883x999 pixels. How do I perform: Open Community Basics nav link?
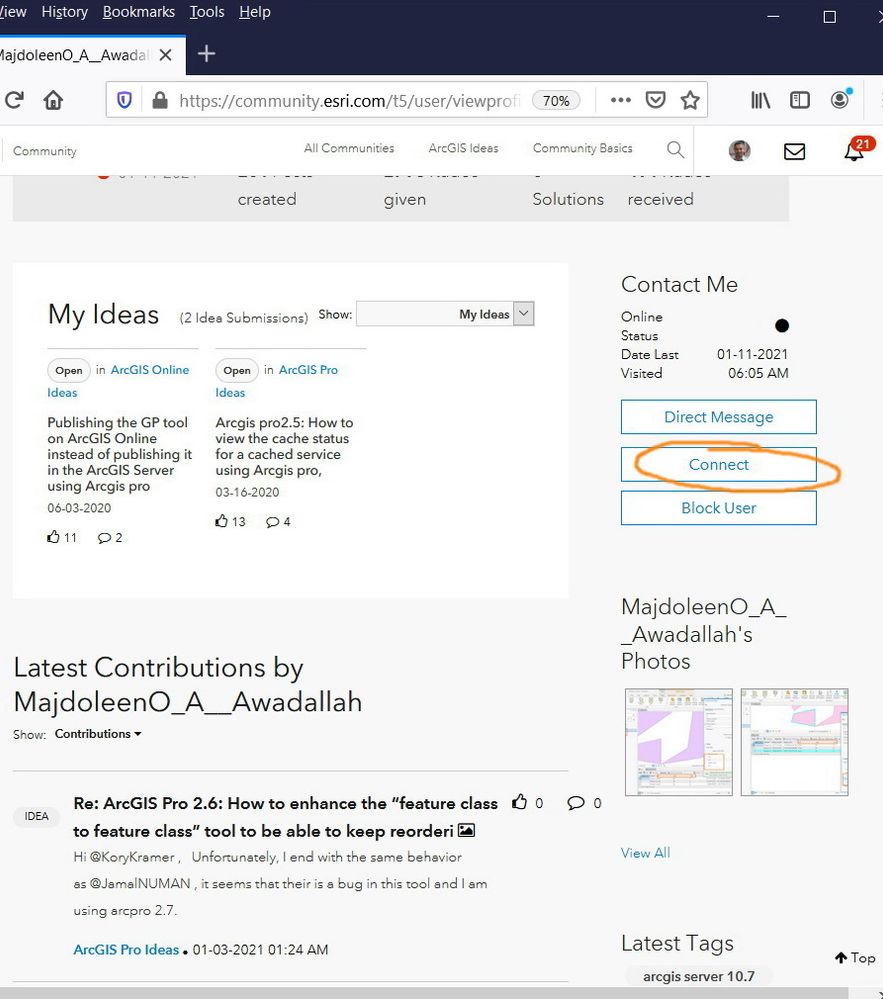pos(582,148)
